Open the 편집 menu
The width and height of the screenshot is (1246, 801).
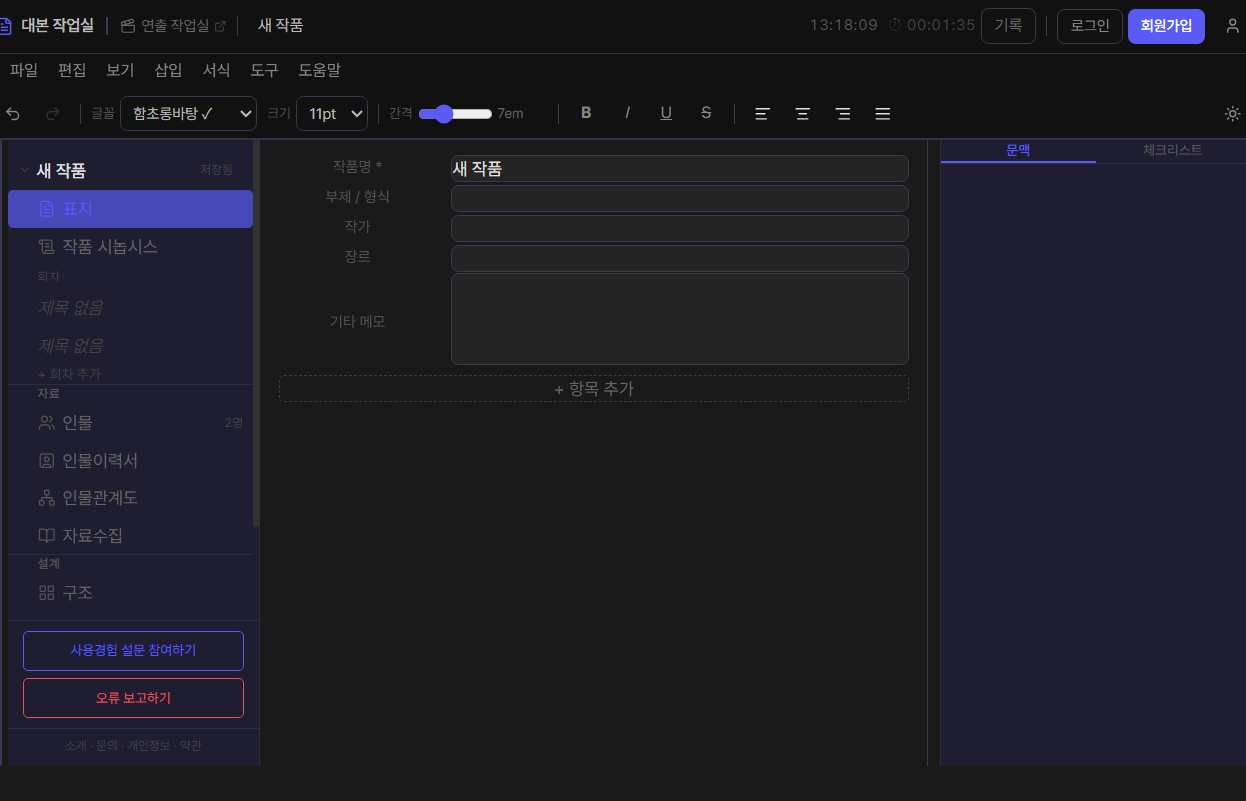tap(72, 70)
